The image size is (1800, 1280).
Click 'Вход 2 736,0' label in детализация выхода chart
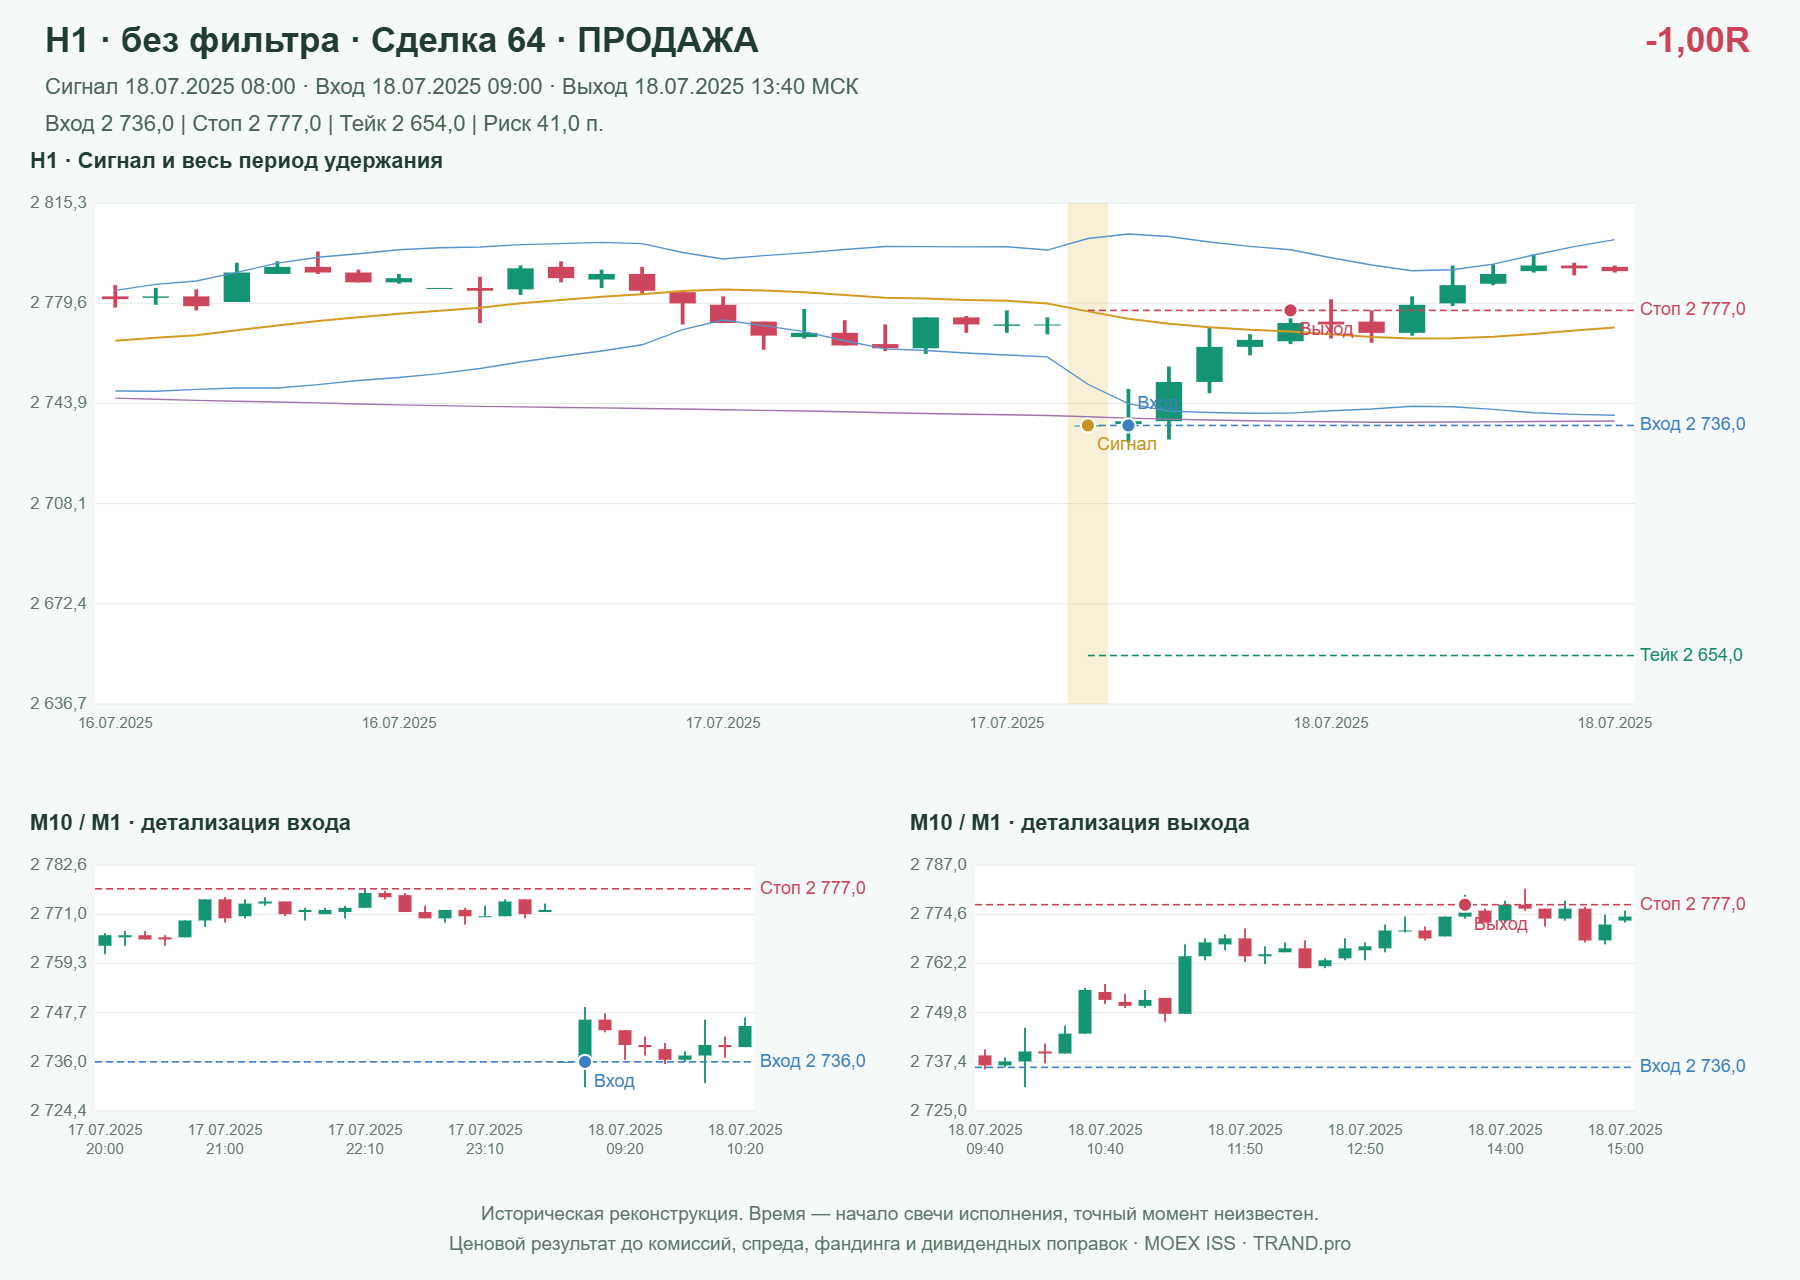pyautogui.click(x=1693, y=1066)
